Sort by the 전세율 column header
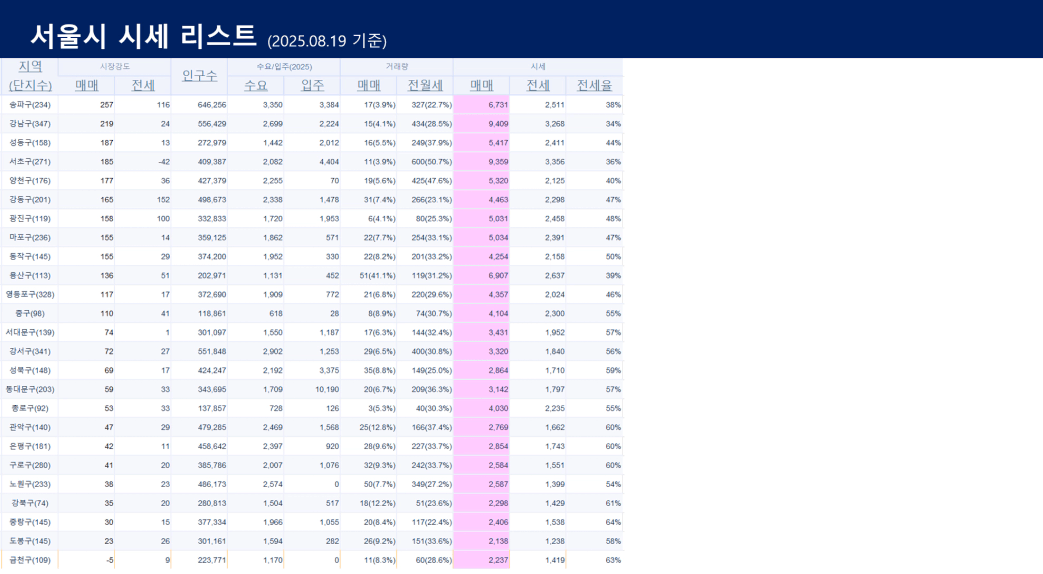Image resolution: width=1043 pixels, height=574 pixels. 595,85
